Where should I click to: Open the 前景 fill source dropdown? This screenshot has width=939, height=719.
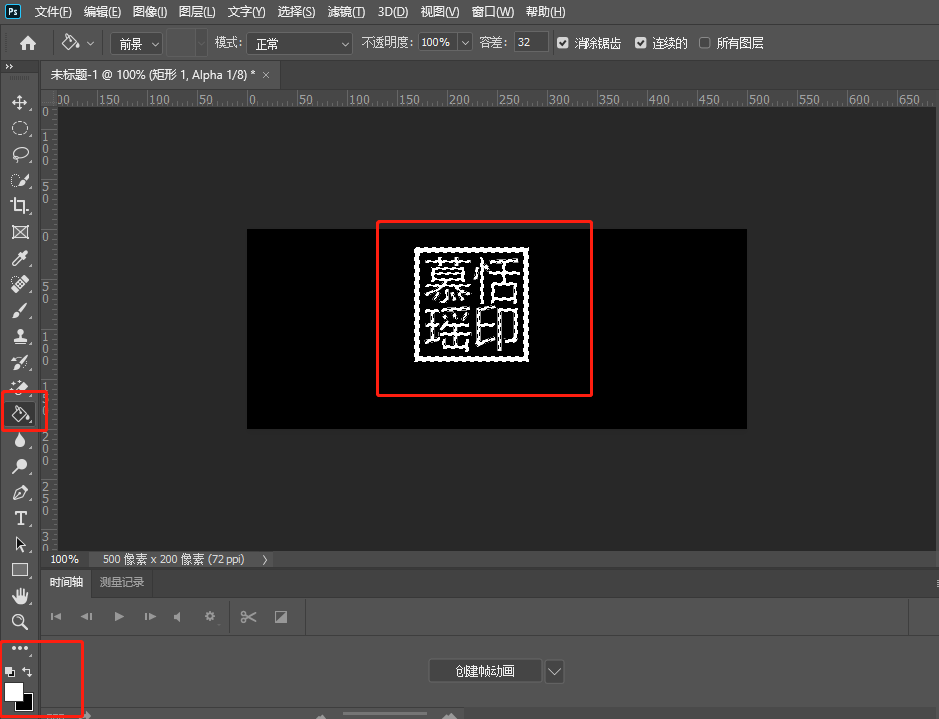(137, 44)
